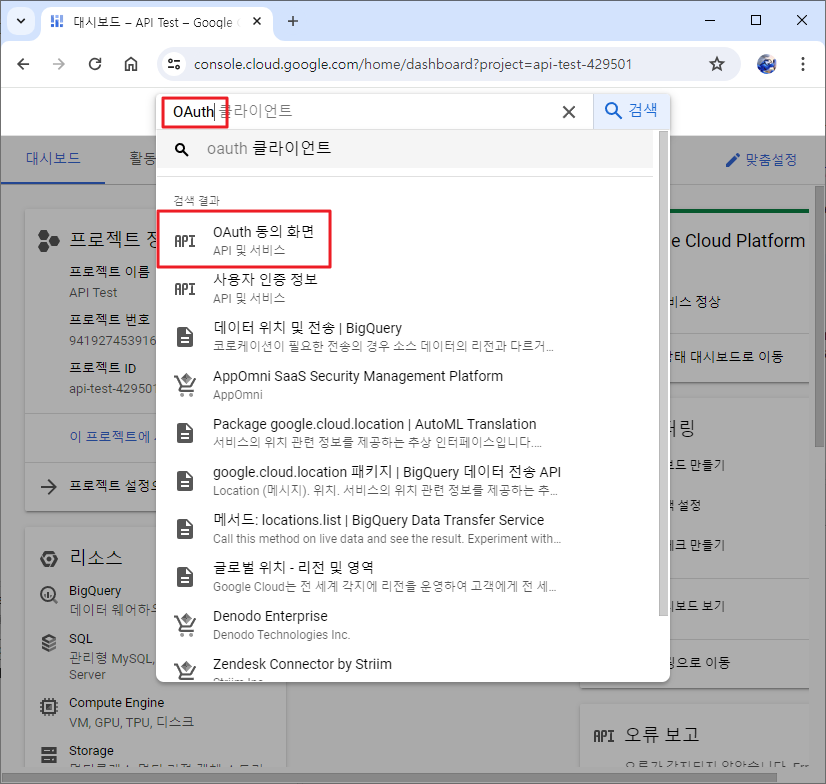Click horizontal scrollbar at page bottom

point(390,778)
